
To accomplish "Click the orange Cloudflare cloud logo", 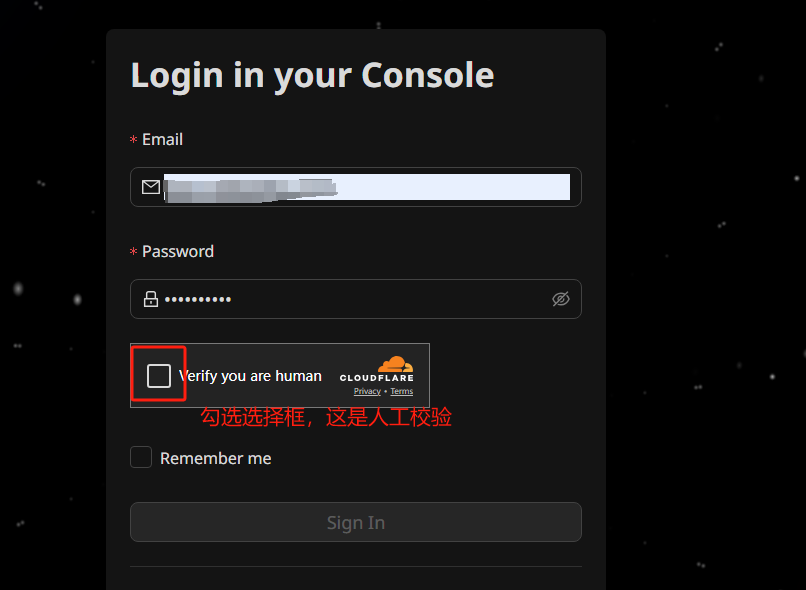I will coord(395,364).
